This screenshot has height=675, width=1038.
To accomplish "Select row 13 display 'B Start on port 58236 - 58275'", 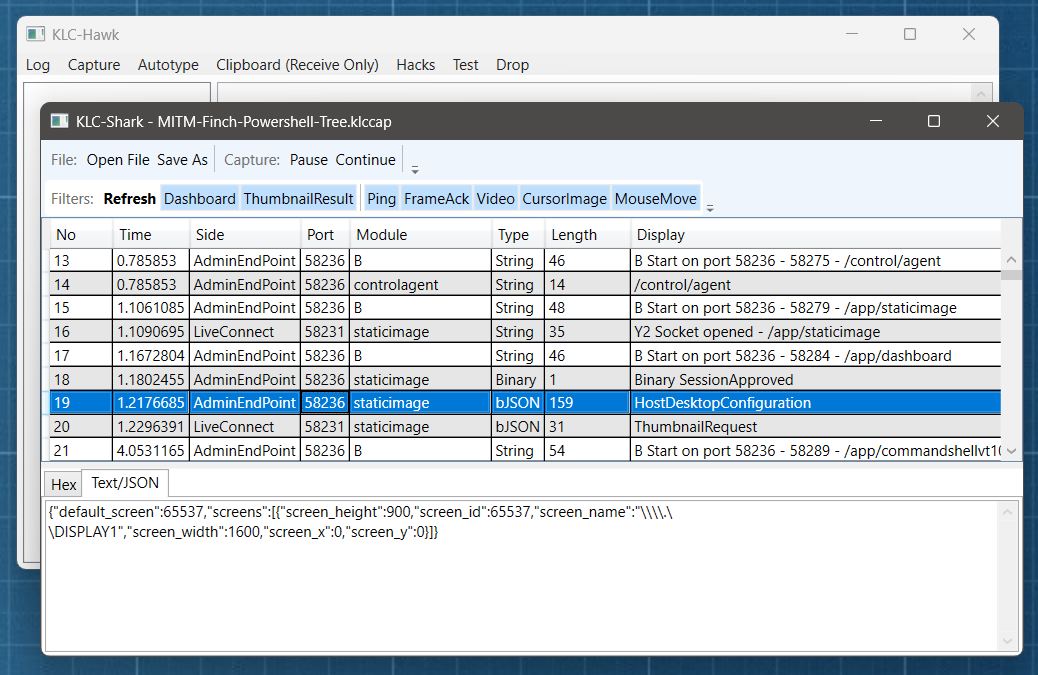I will coord(816,261).
